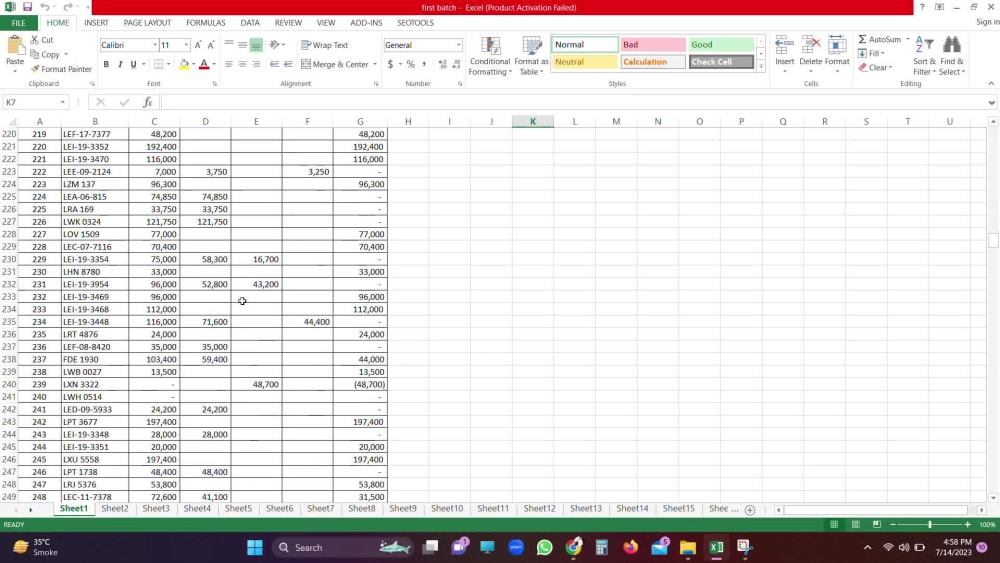
Task: Apply Comma Style format
Action: click(x=424, y=64)
